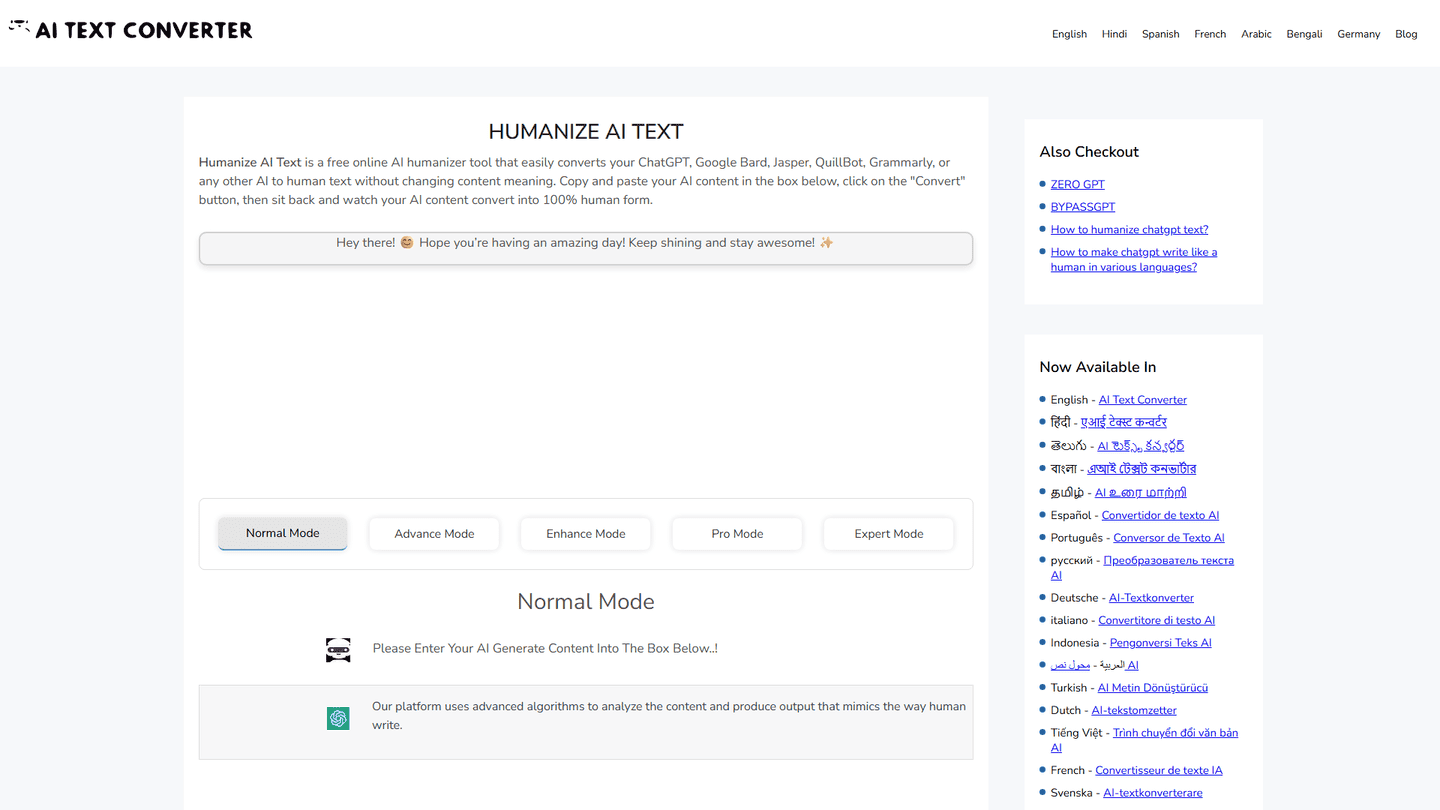The height and width of the screenshot is (810, 1440).
Task: Click the green ChatGPT logo icon
Action: (338, 718)
